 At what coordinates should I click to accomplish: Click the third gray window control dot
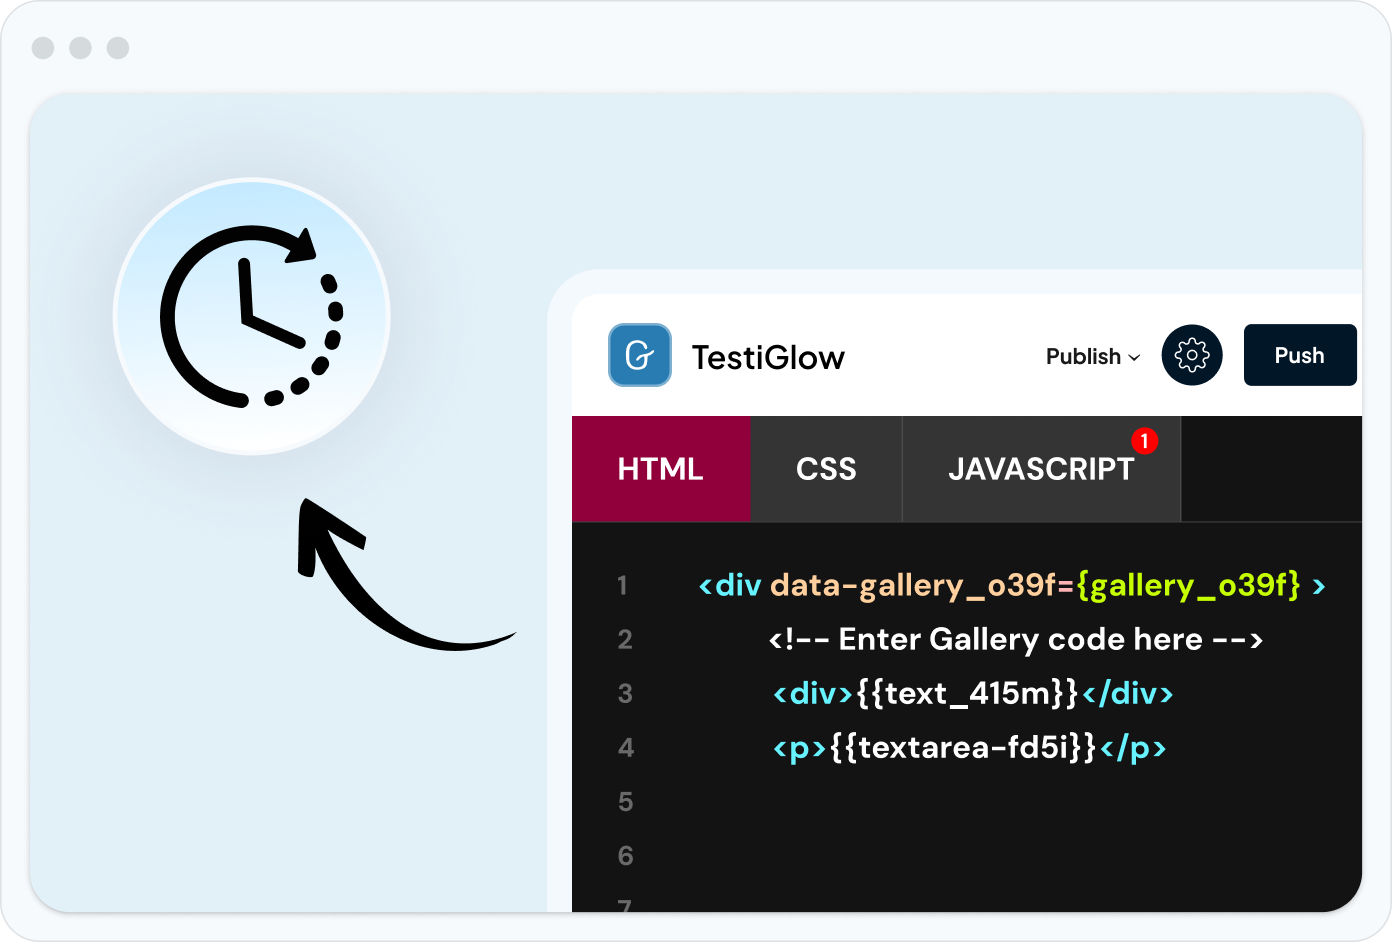(118, 48)
